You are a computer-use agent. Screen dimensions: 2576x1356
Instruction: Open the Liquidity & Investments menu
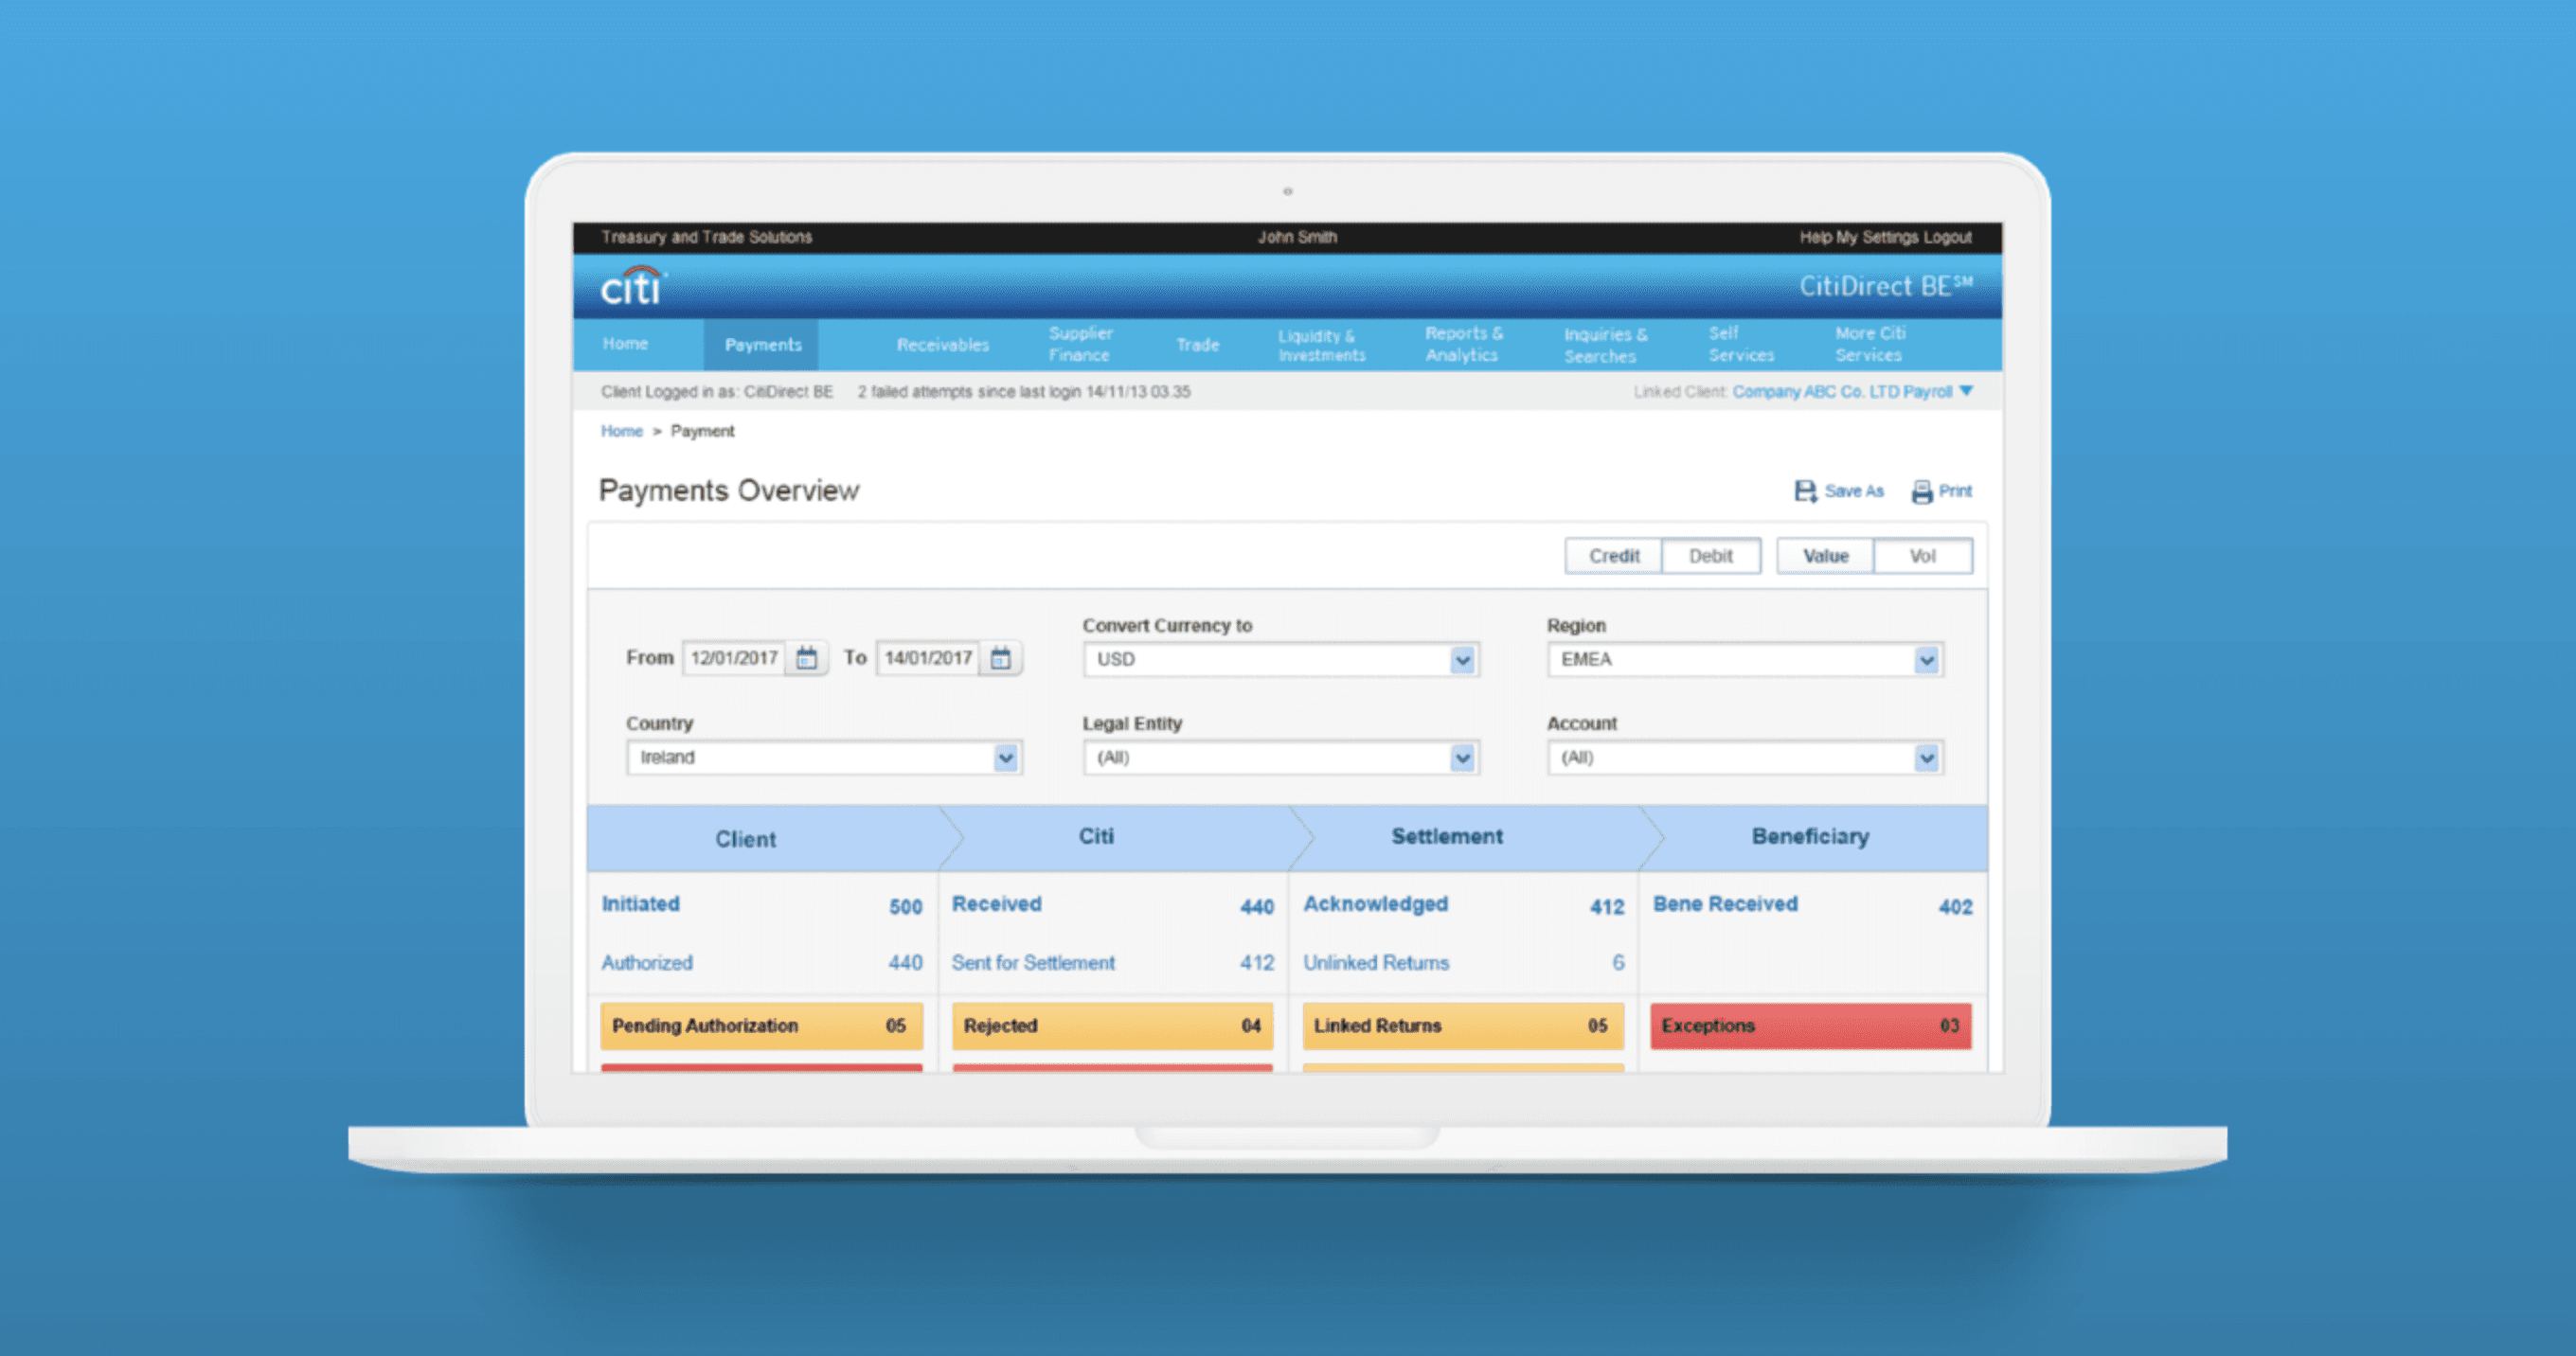[1321, 345]
